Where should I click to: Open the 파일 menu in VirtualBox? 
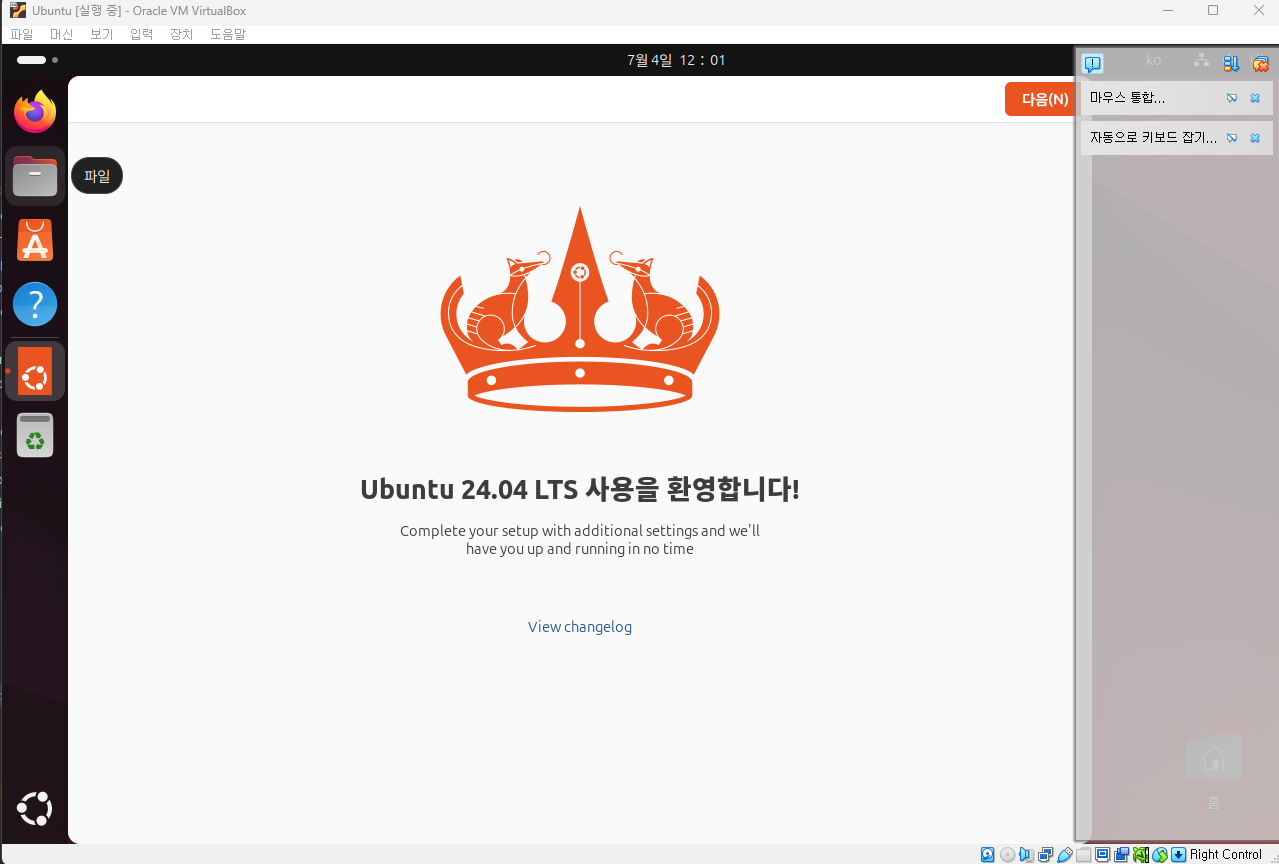tap(21, 34)
